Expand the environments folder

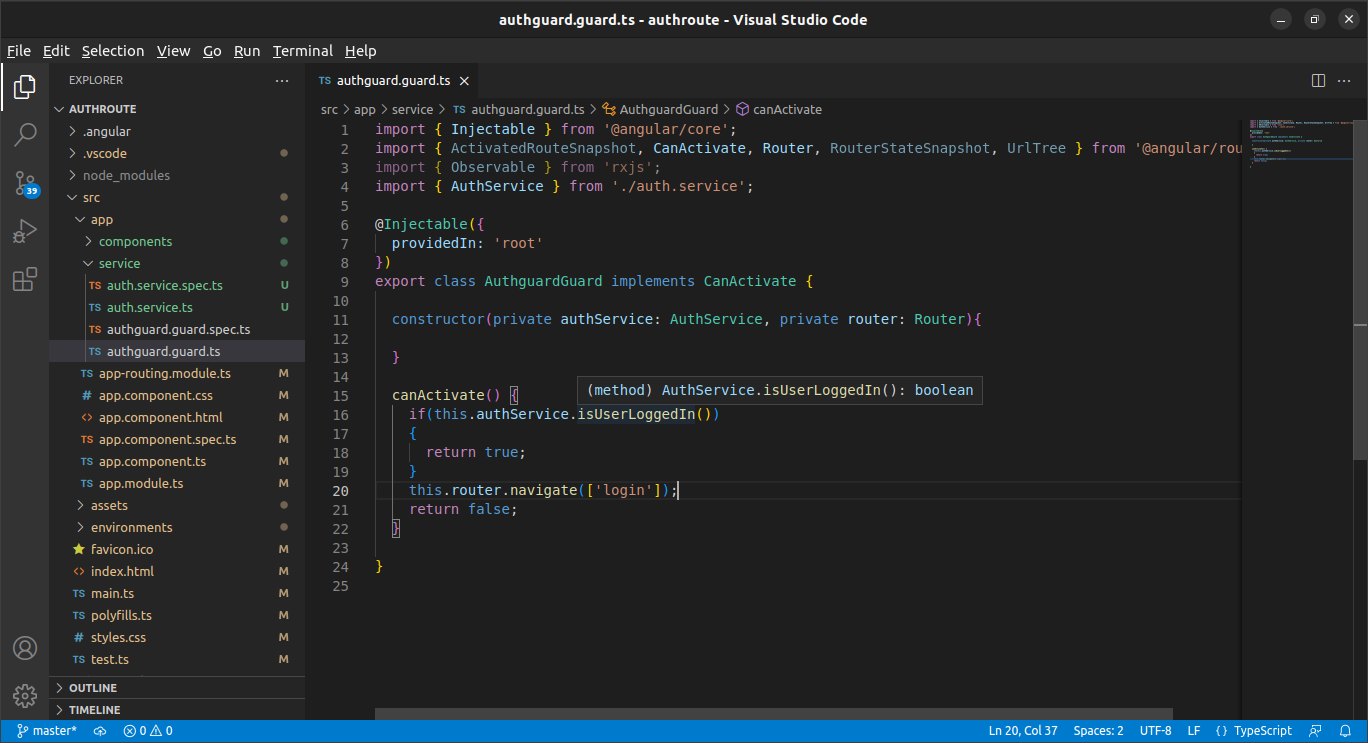tap(177, 527)
